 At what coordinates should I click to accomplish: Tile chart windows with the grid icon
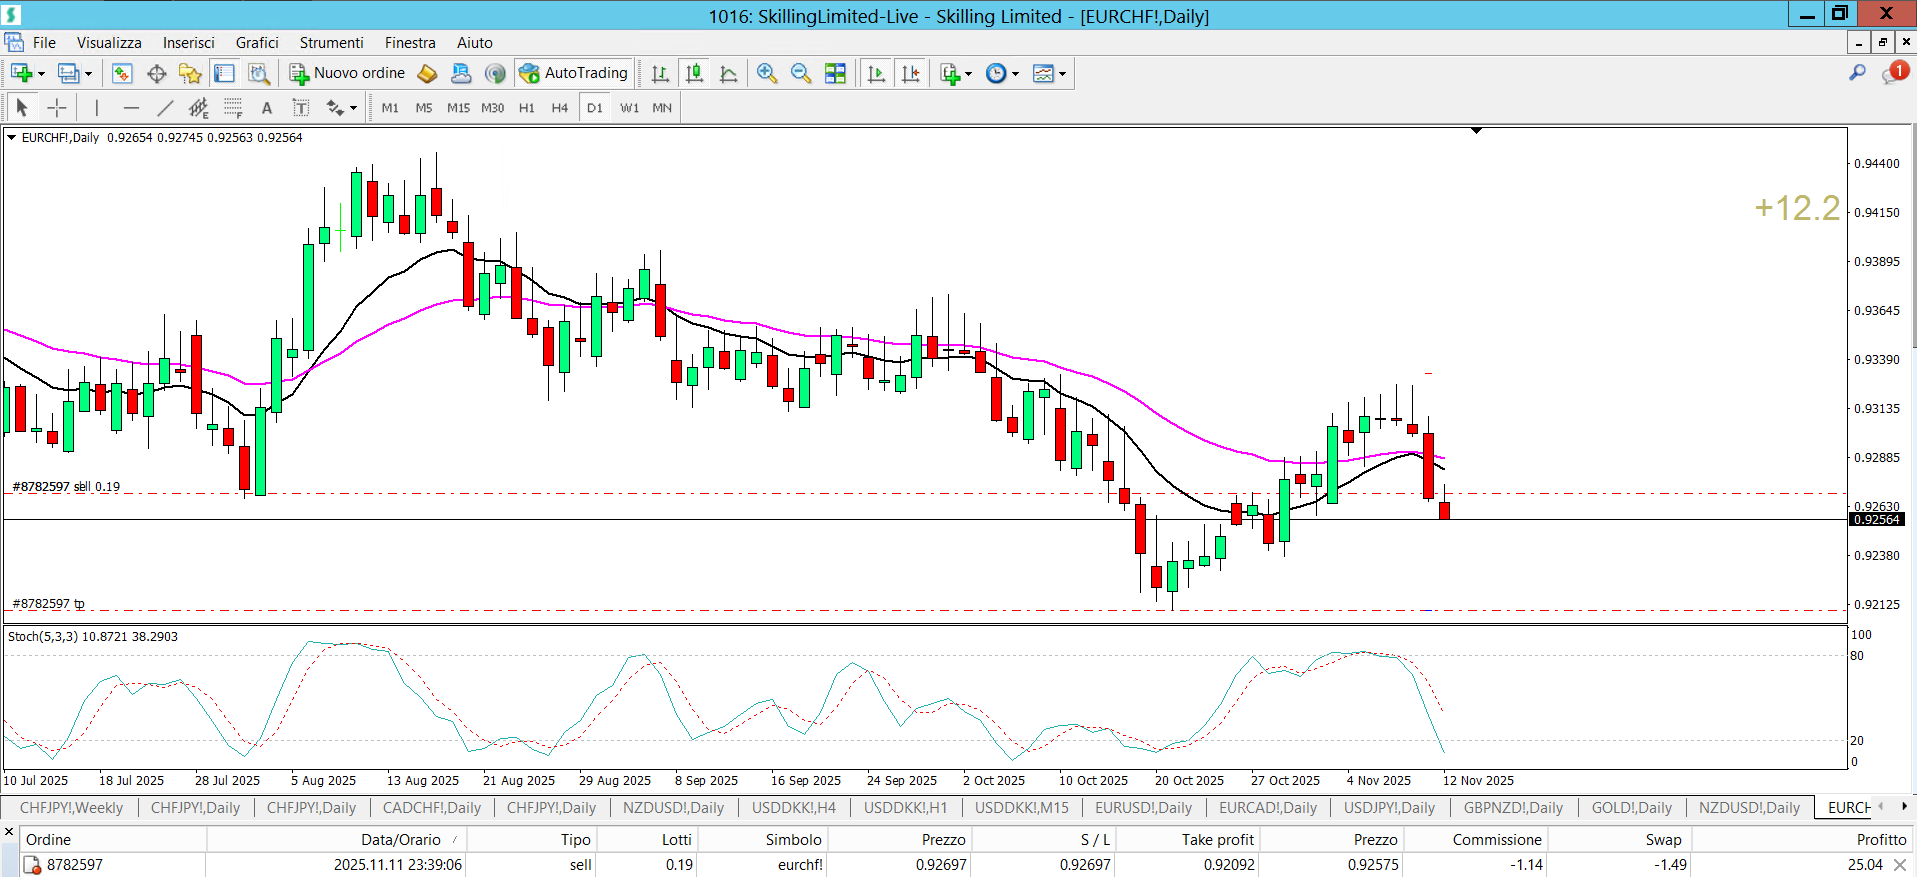(x=835, y=73)
